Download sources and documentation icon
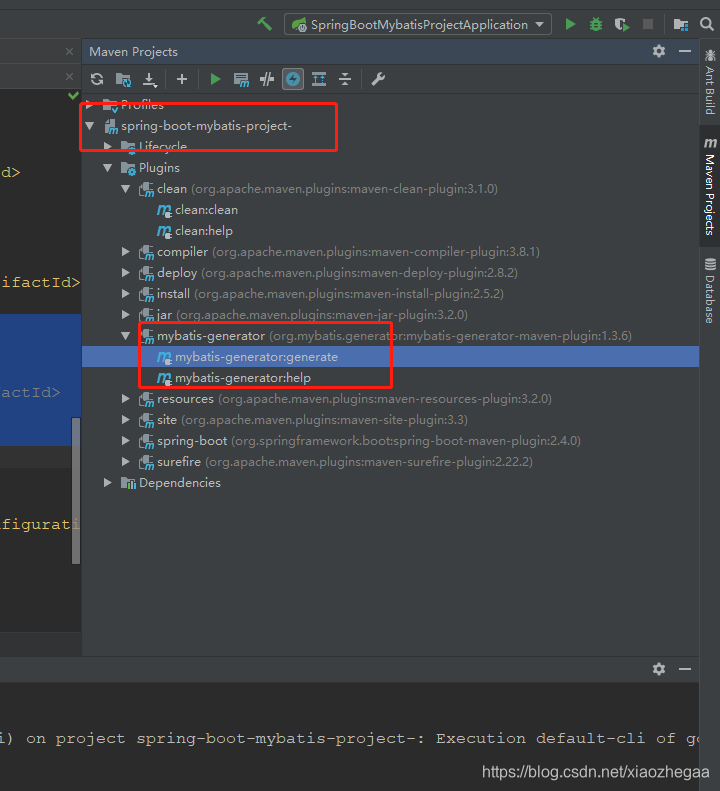The height and width of the screenshot is (791, 720). point(149,79)
